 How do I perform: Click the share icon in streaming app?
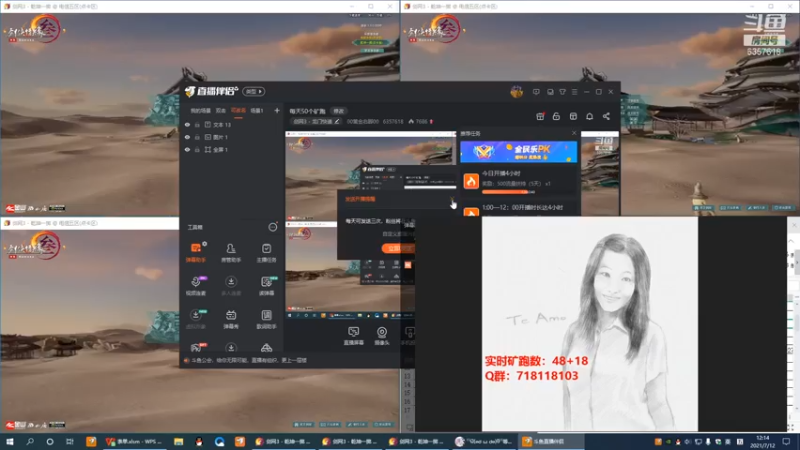coord(606,116)
